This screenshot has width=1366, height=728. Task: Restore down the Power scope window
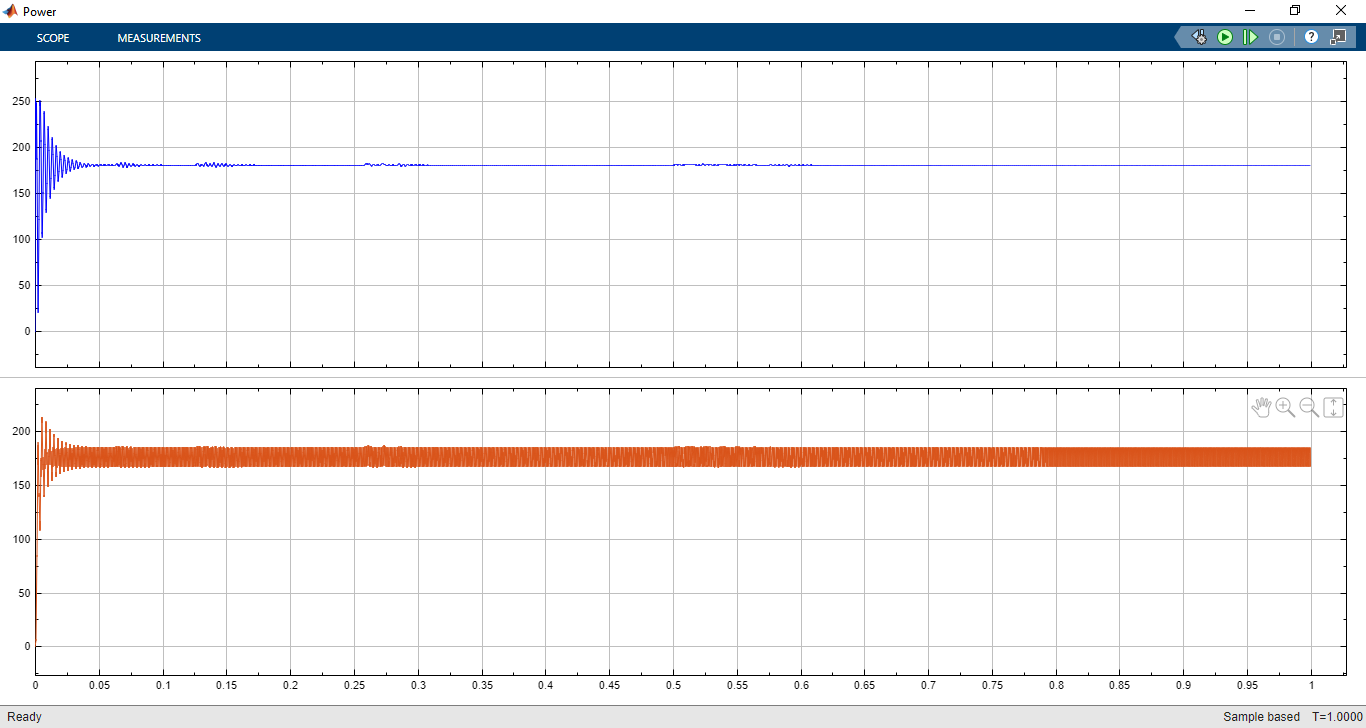[1295, 11]
